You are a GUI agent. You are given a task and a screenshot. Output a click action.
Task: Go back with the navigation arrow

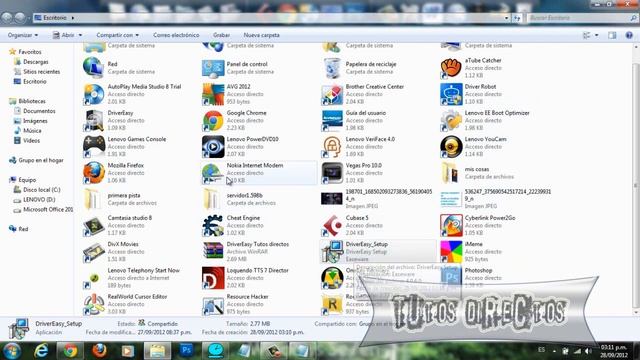point(7,18)
